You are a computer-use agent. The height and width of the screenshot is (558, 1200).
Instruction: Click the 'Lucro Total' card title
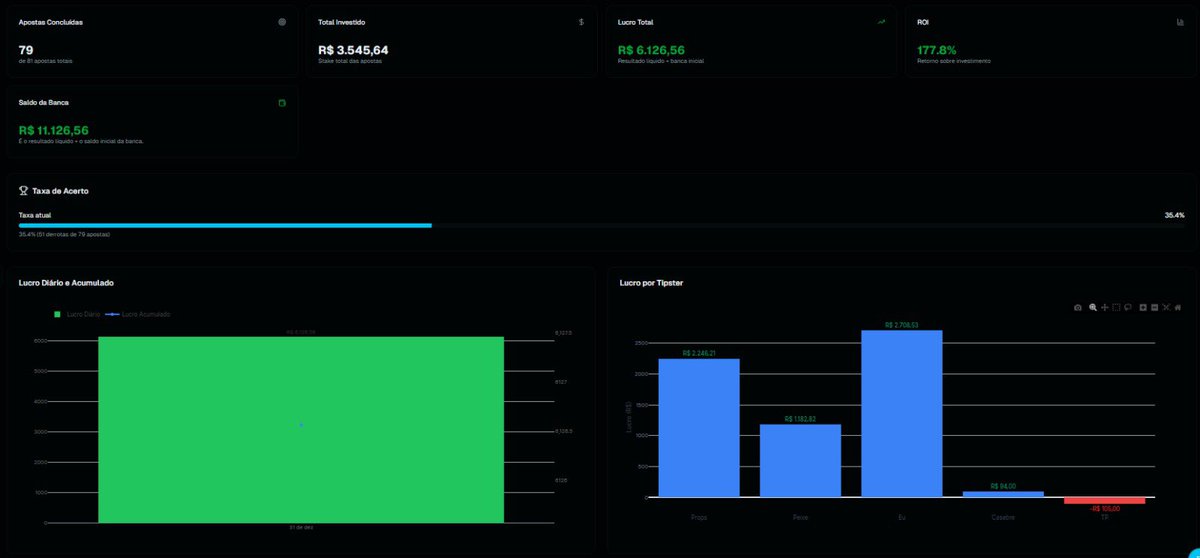point(636,21)
